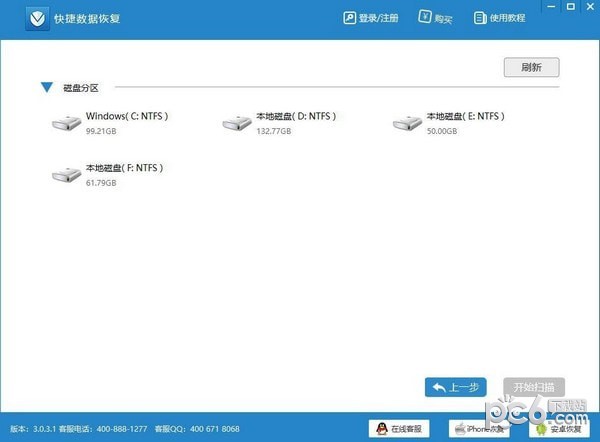Choose Windows (C: NTFS) partition label
The width and height of the screenshot is (600, 442).
(x=127, y=117)
